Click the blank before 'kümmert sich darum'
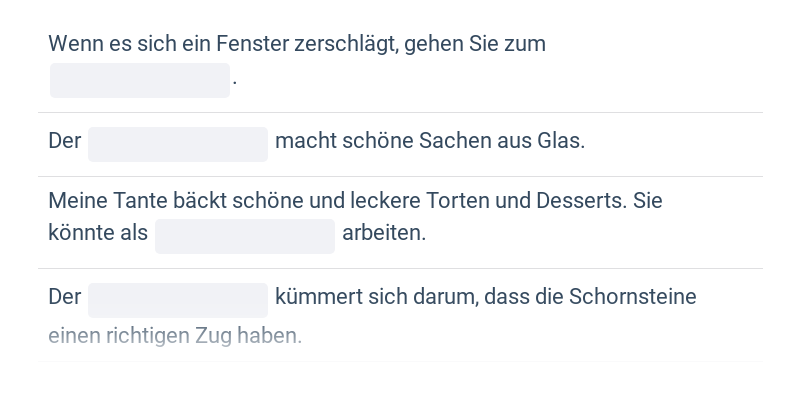Viewport: 800px width, 400px height. point(178,299)
